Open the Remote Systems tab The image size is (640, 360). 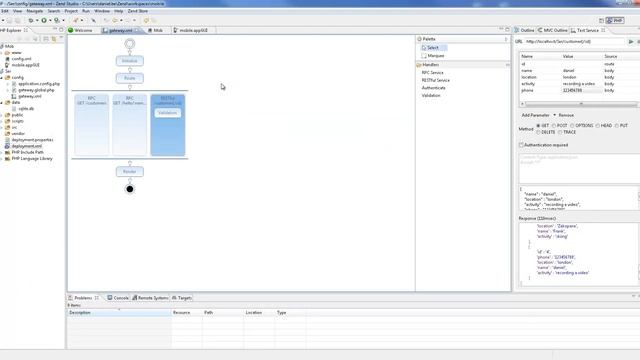150,298
